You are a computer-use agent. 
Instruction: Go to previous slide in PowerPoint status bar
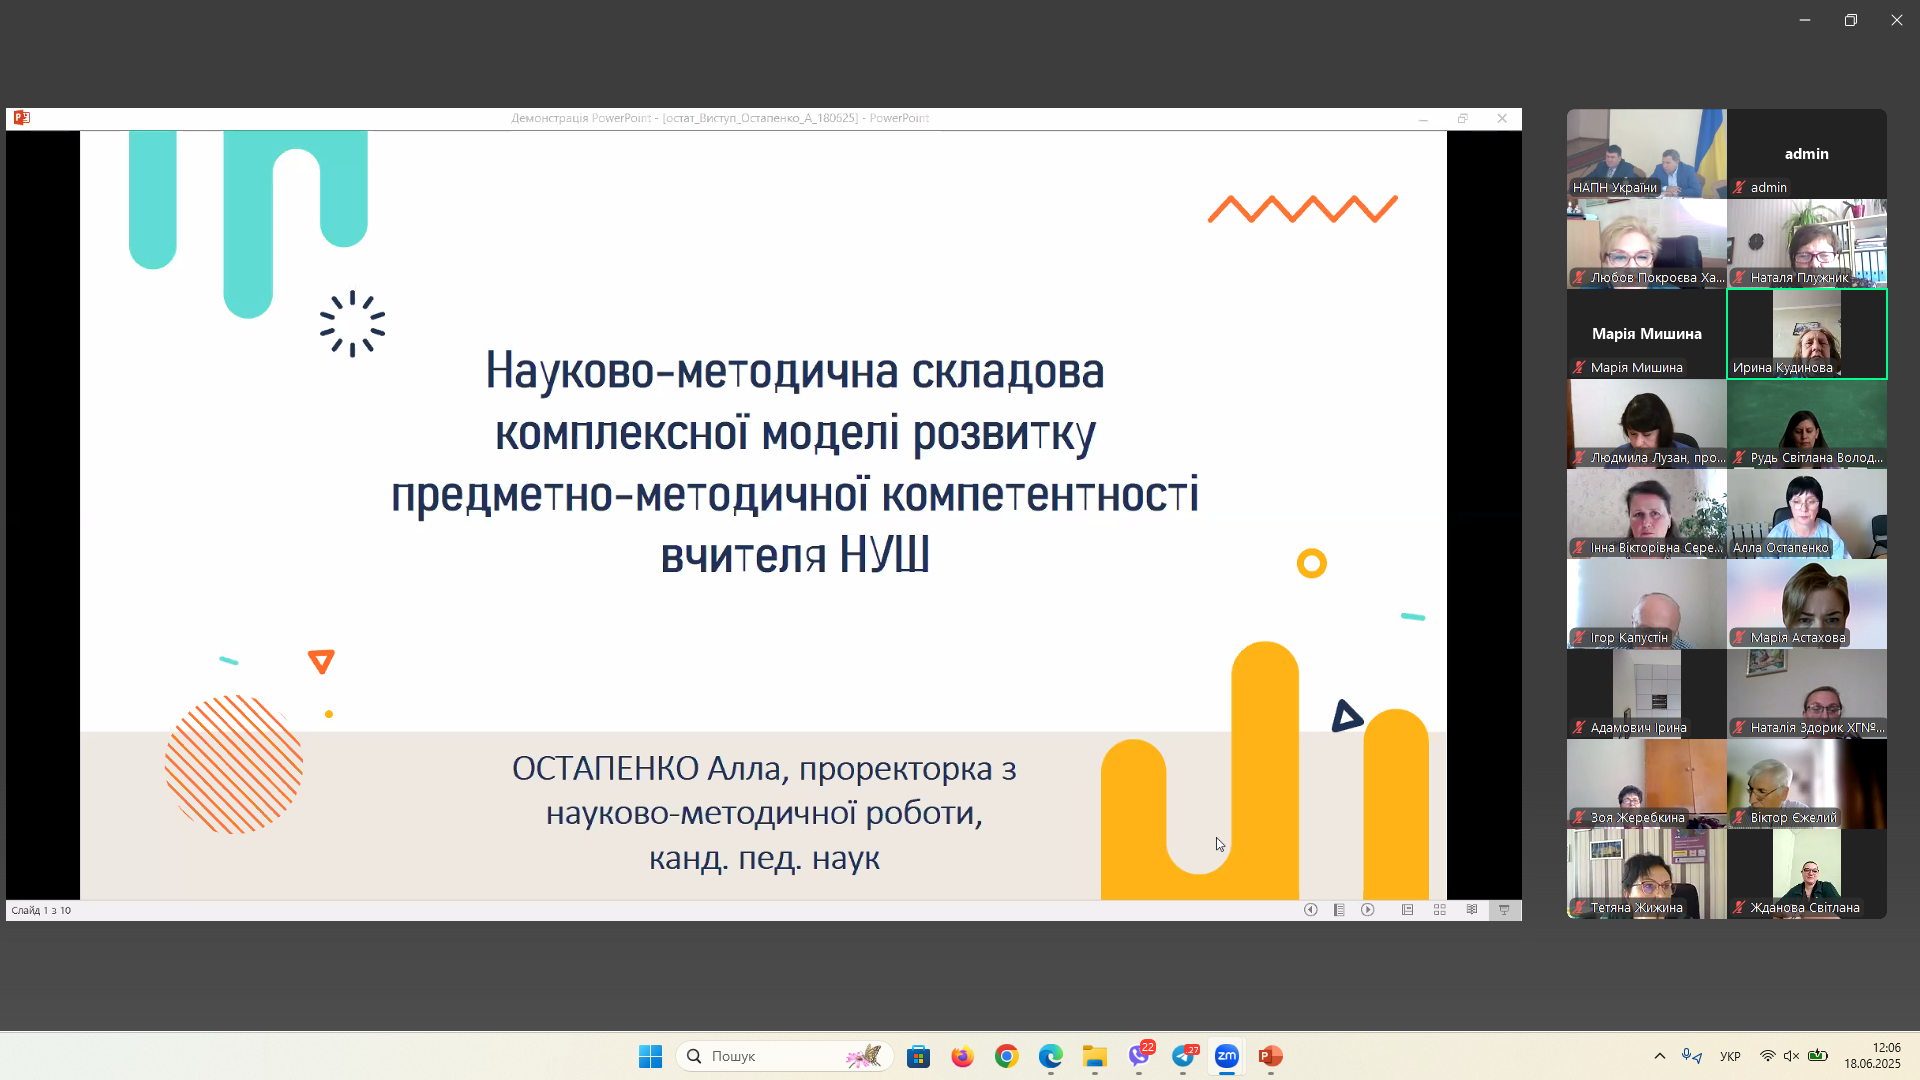[x=1310, y=910]
